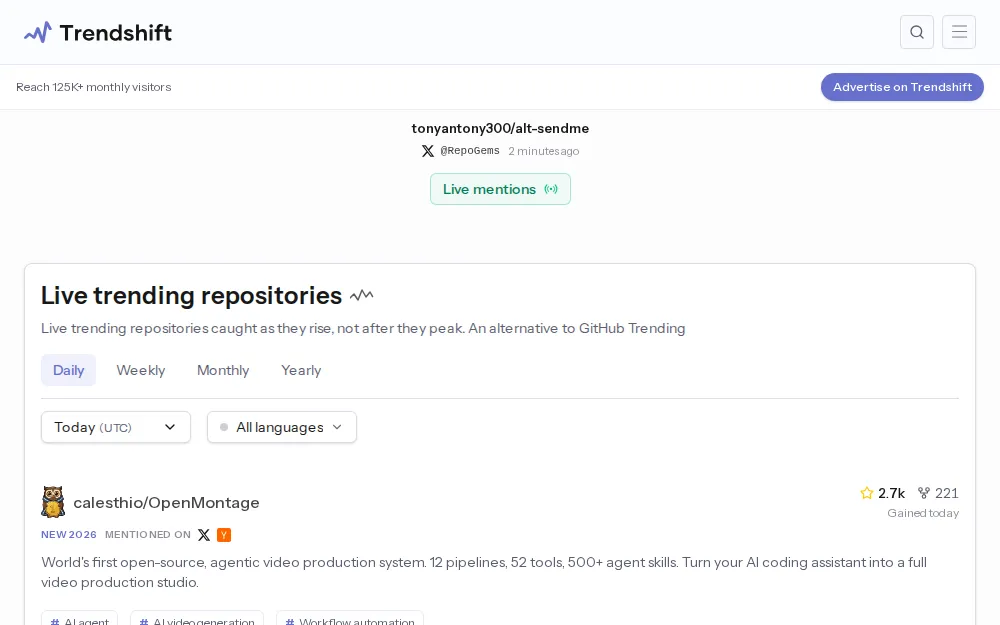This screenshot has height=625, width=1000.
Task: Click the star icon next to 2.7k
Action: (866, 493)
